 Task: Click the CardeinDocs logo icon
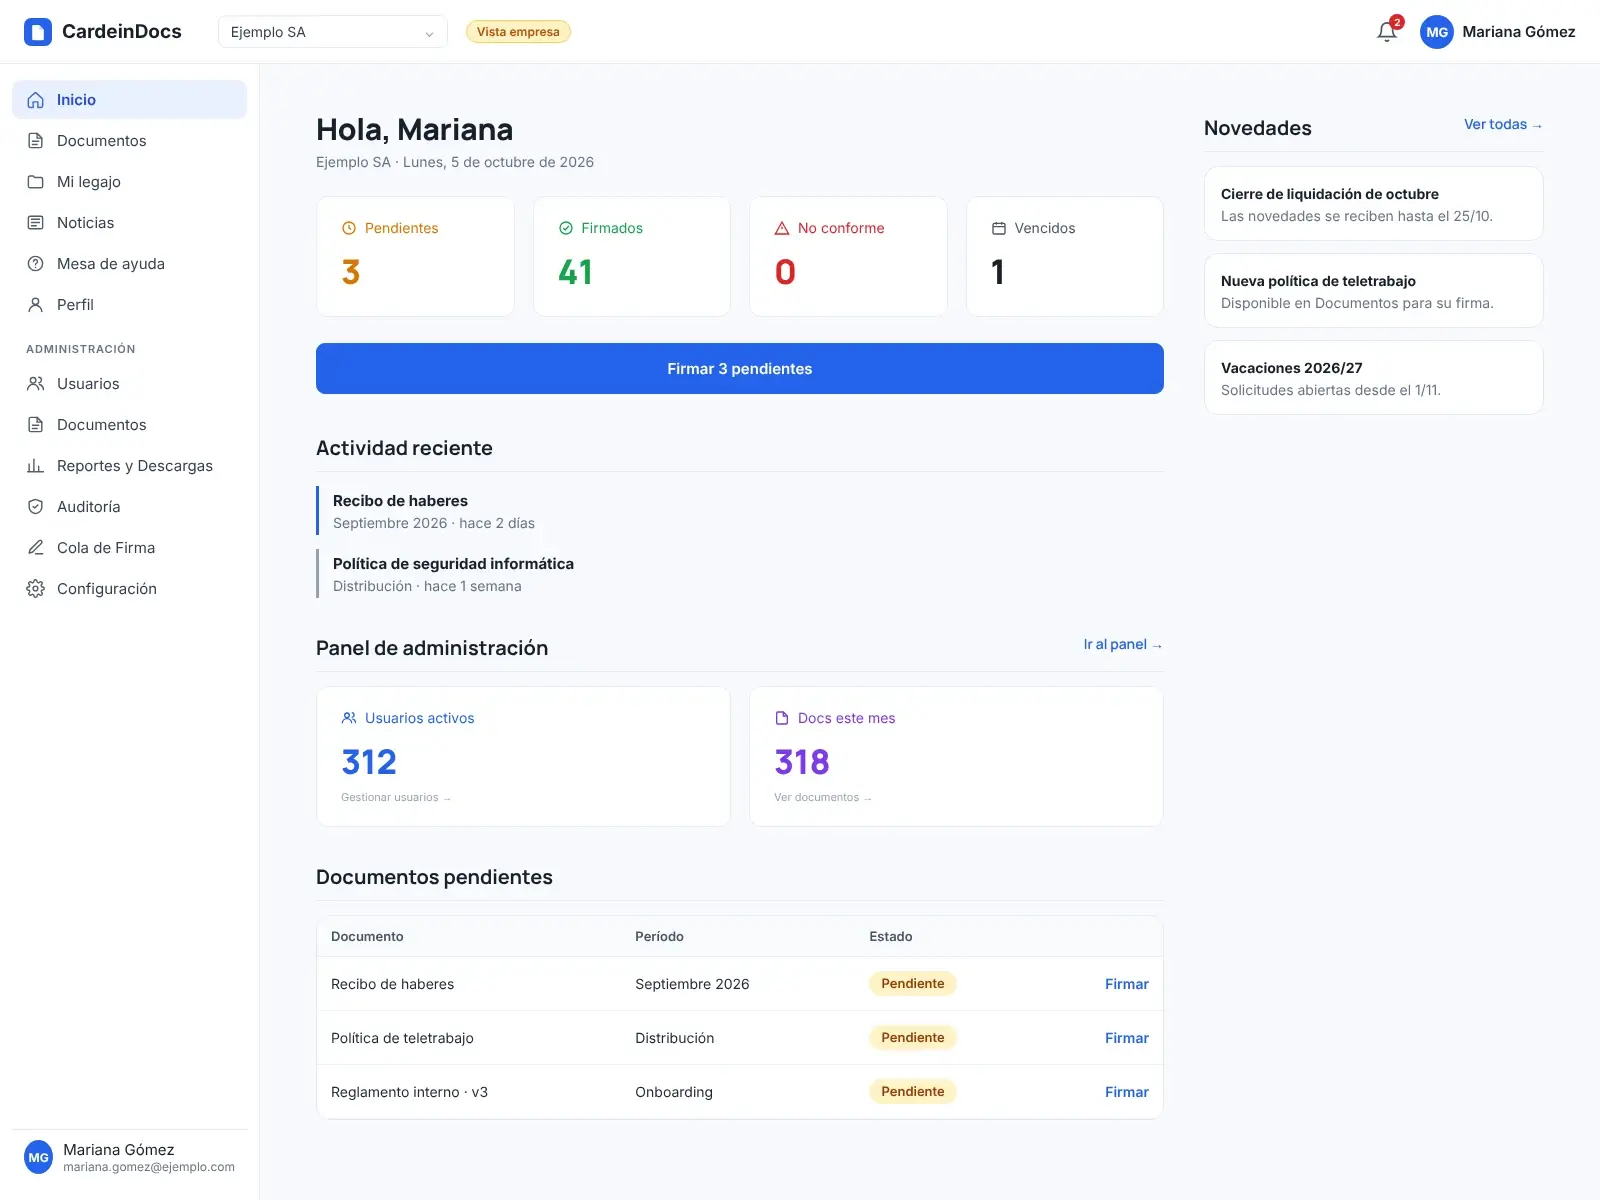click(38, 32)
